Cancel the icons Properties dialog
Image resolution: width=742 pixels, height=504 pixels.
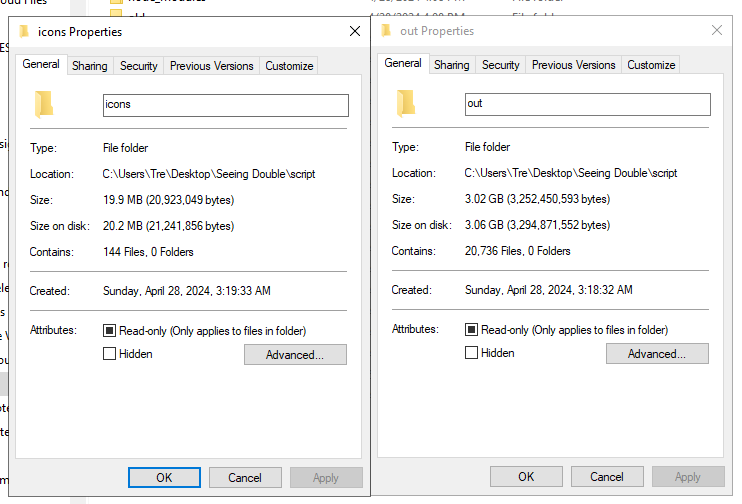coord(245,477)
